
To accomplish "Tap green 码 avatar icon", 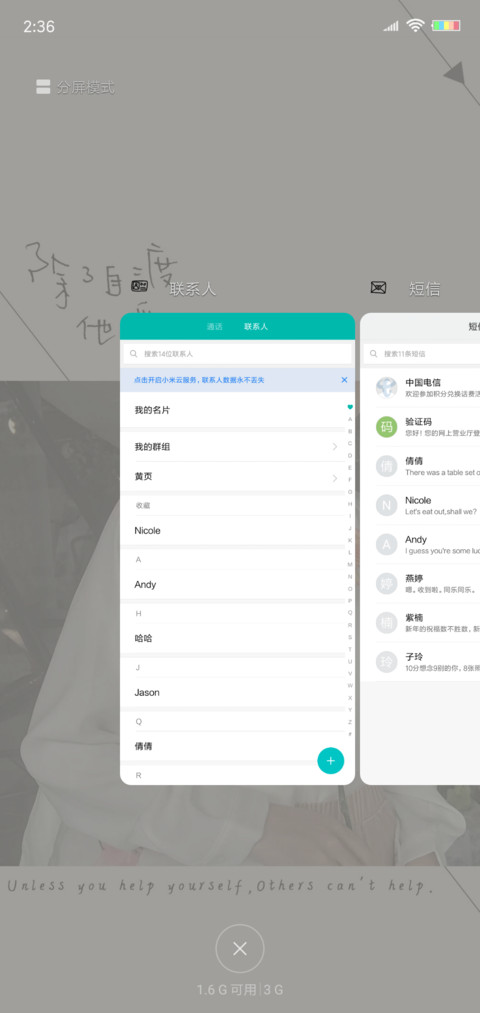I will 386,427.
